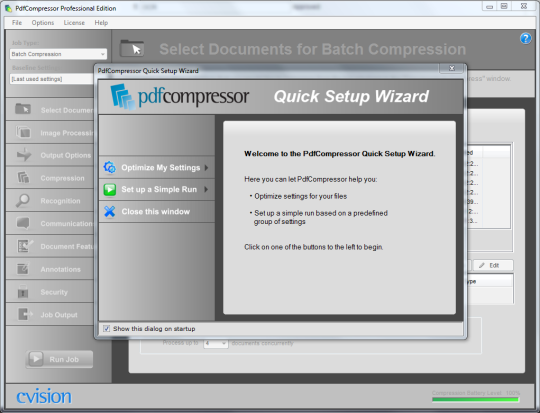Click the Recognition magnifier icon
Image resolution: width=540 pixels, height=413 pixels.
coord(23,200)
